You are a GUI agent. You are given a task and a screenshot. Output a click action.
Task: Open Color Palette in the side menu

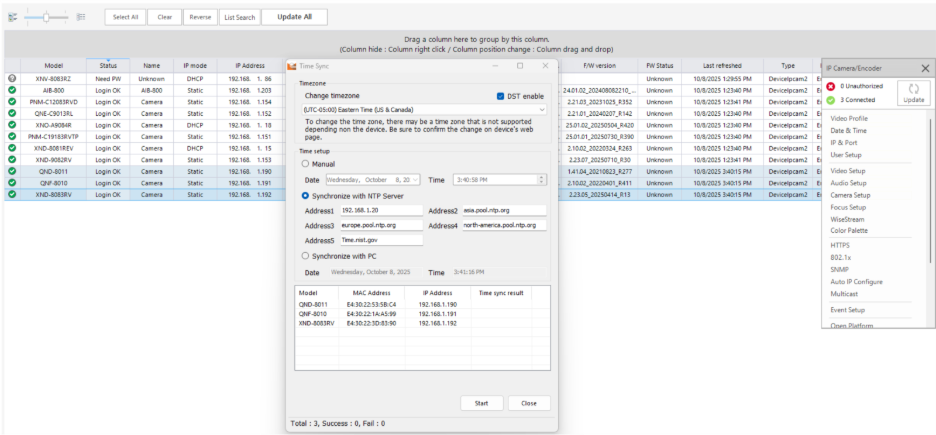click(x=849, y=230)
